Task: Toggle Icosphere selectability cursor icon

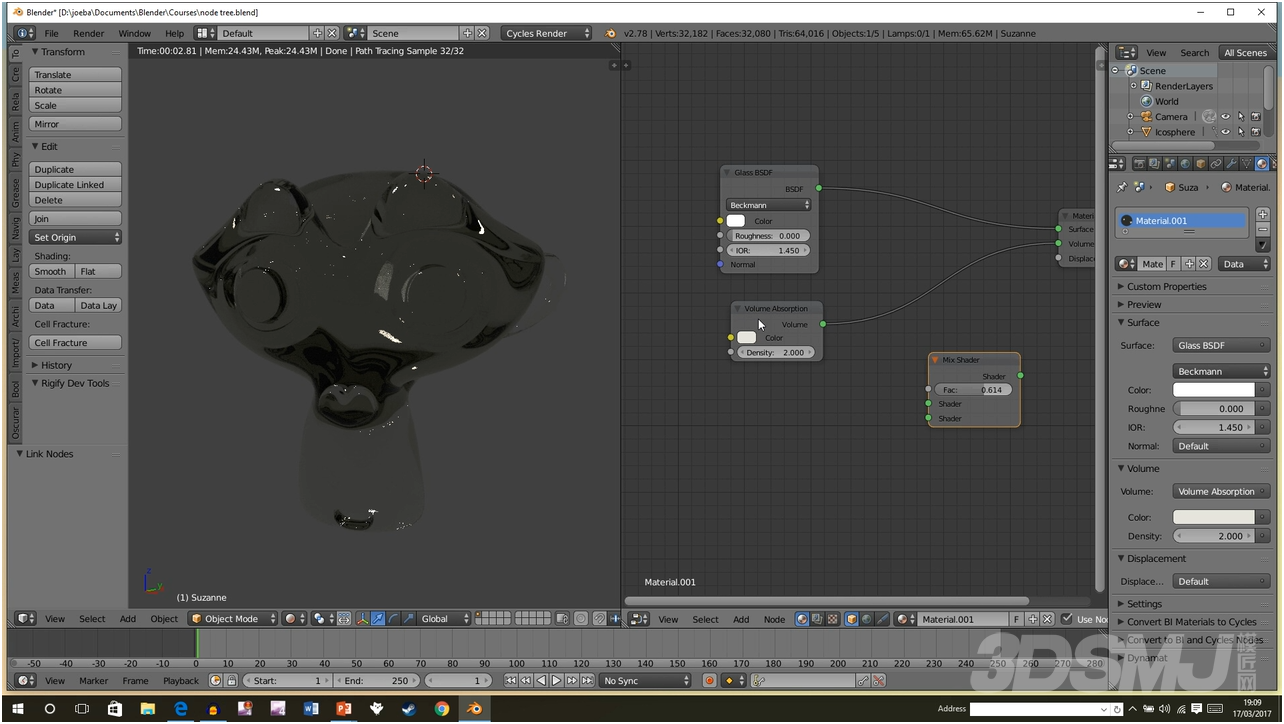Action: coord(1241,132)
